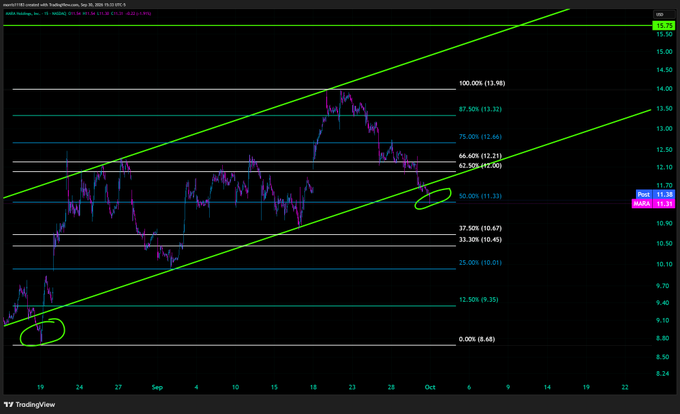680x414 pixels.
Task: Click the 23 date on time axis
Action: click(352, 388)
